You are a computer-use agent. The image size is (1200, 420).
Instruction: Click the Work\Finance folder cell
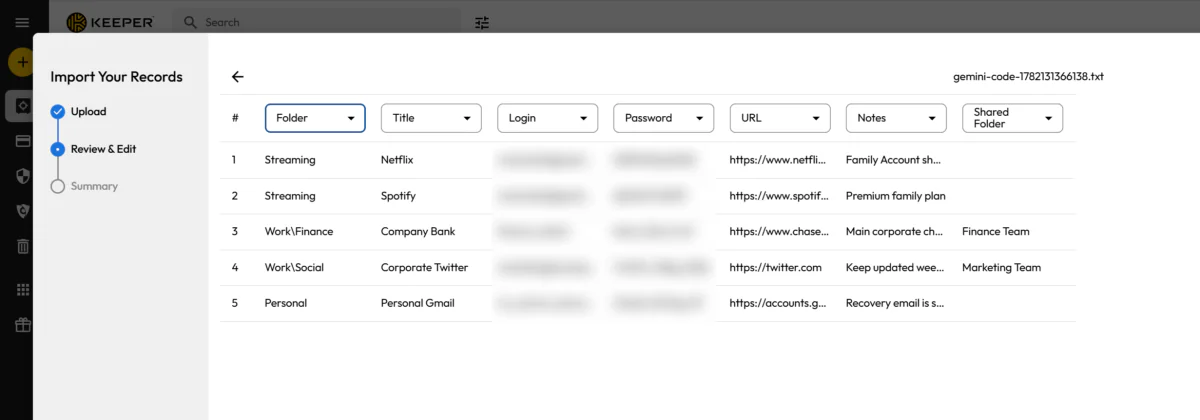click(299, 231)
